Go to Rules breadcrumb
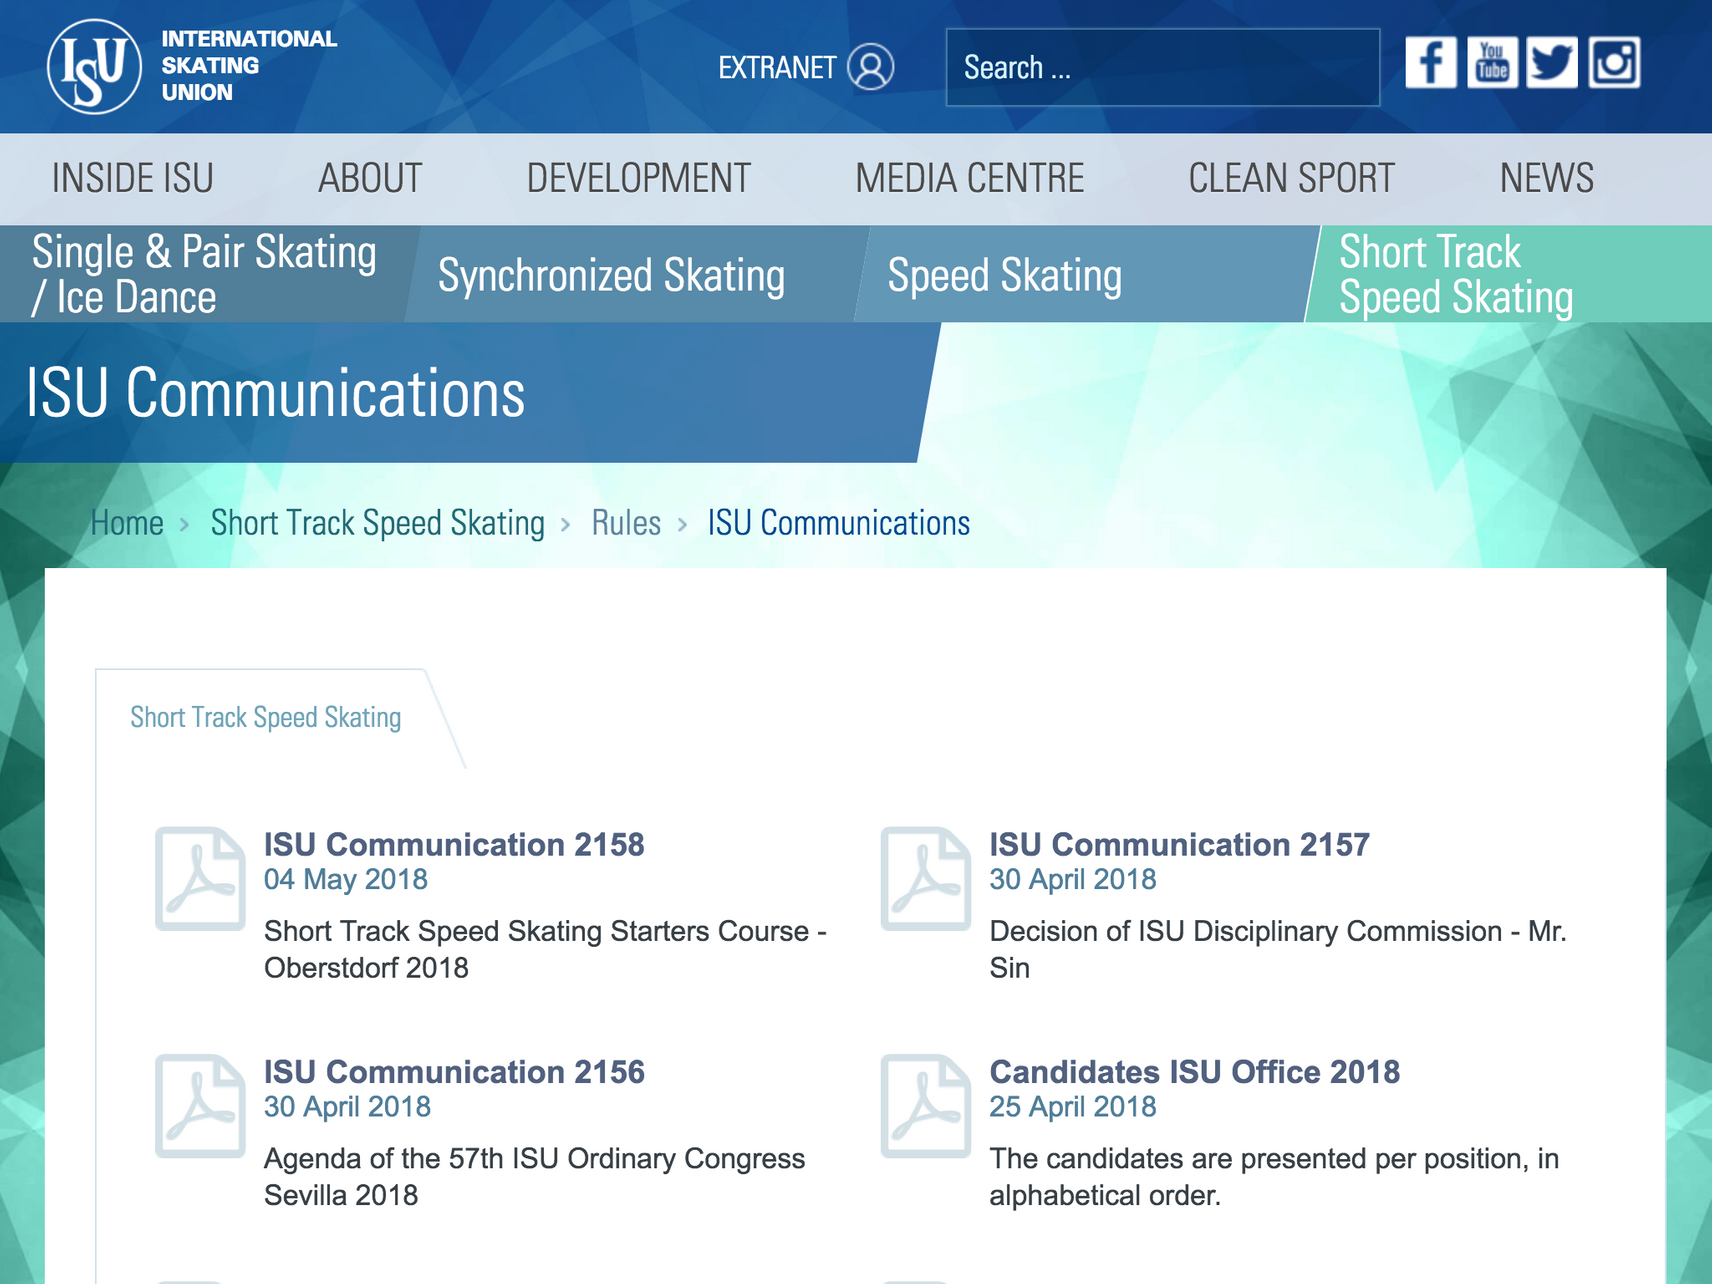This screenshot has width=1712, height=1284. (626, 523)
